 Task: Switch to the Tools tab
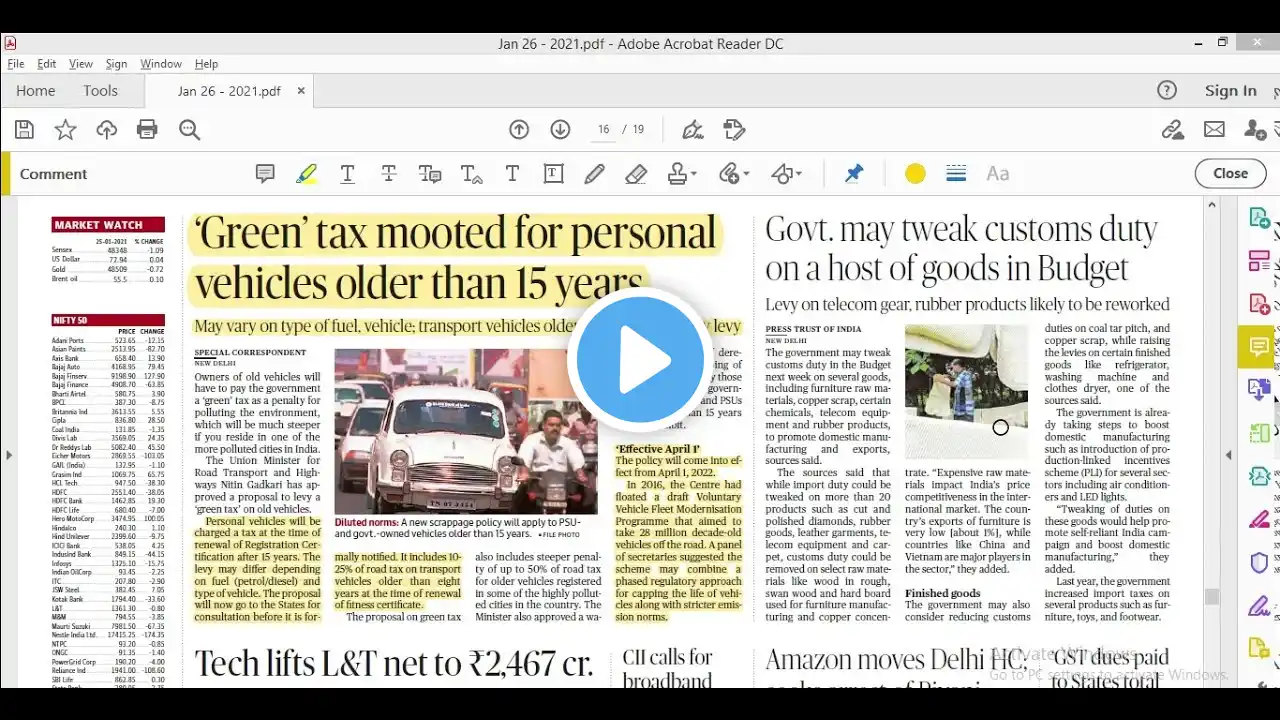pos(100,91)
